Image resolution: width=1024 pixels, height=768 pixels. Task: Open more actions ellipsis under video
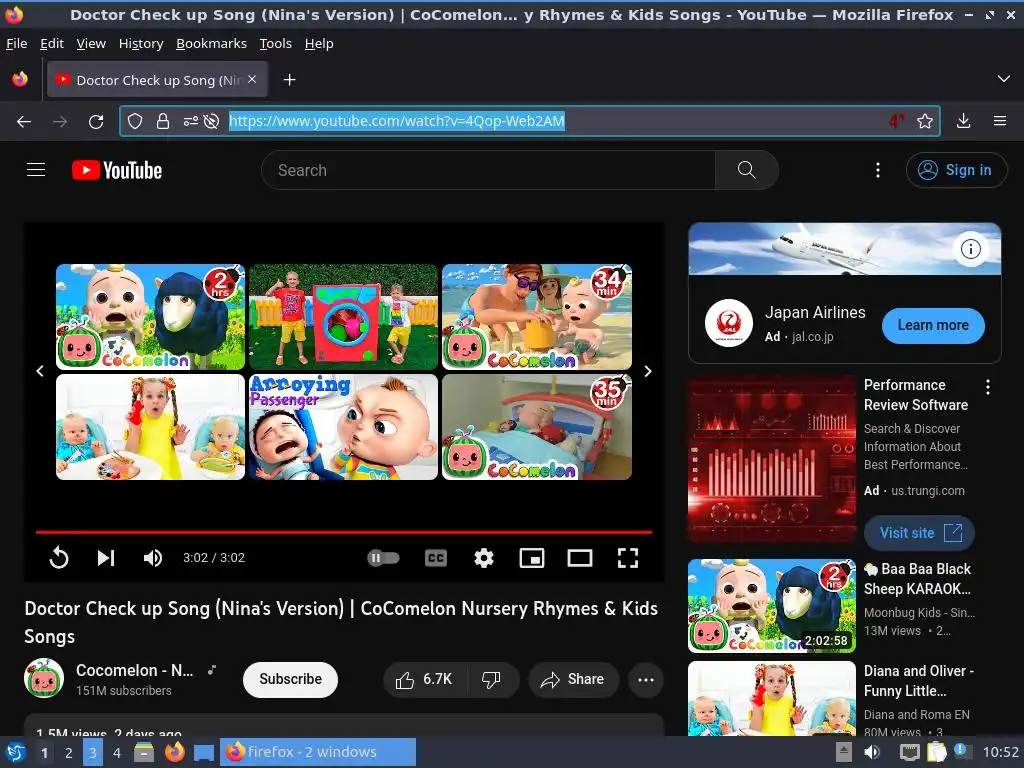point(646,680)
